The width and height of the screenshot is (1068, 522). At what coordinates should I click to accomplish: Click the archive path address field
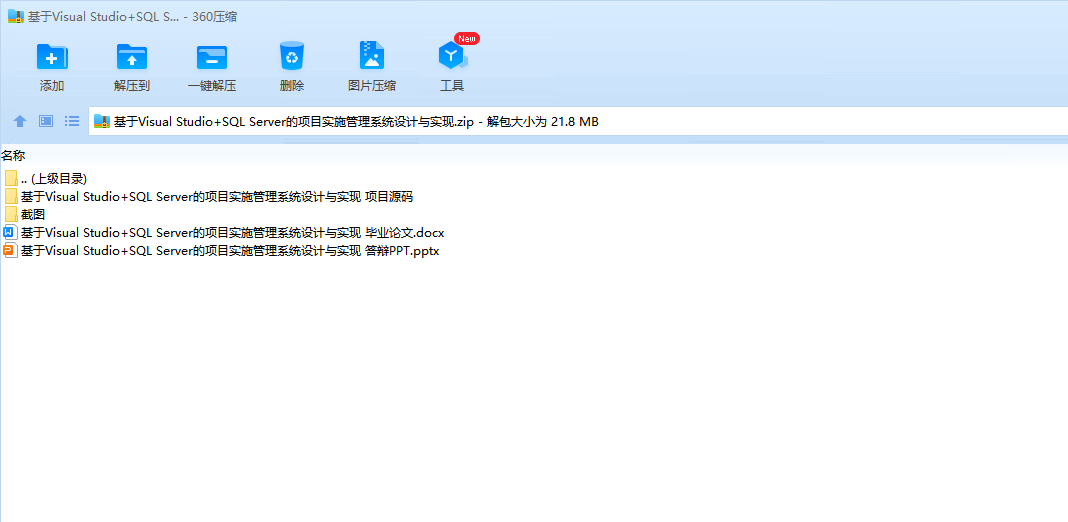578,122
